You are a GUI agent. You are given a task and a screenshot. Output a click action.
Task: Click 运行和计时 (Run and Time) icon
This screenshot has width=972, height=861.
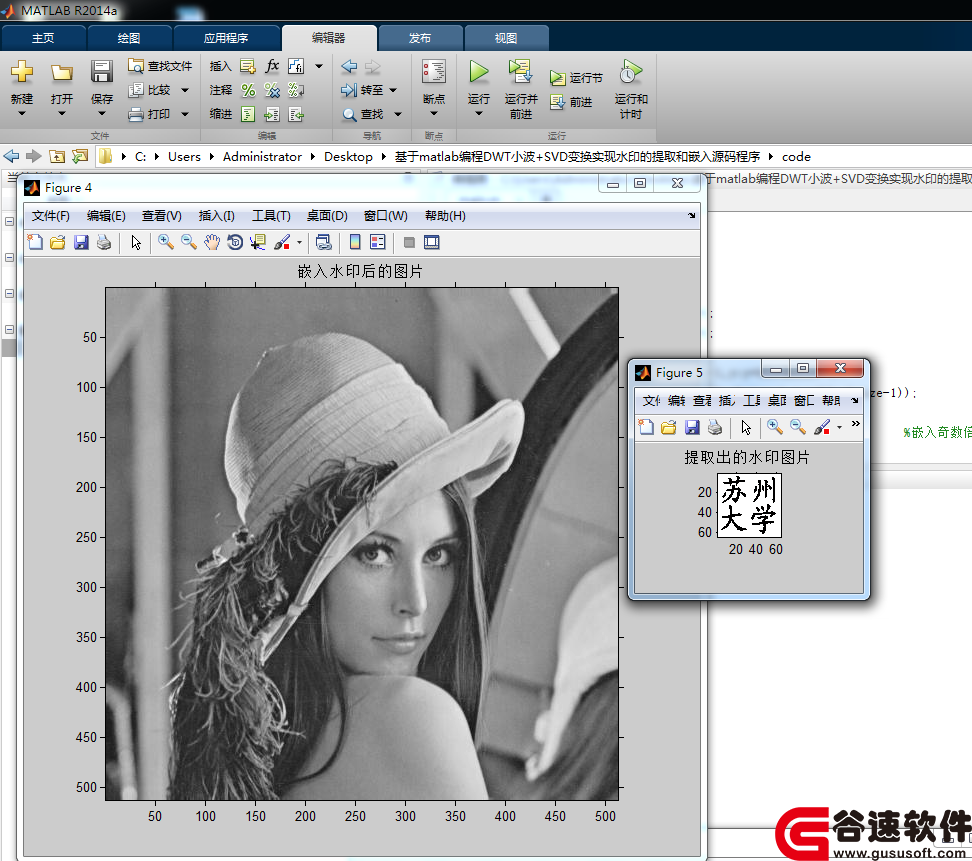631,71
